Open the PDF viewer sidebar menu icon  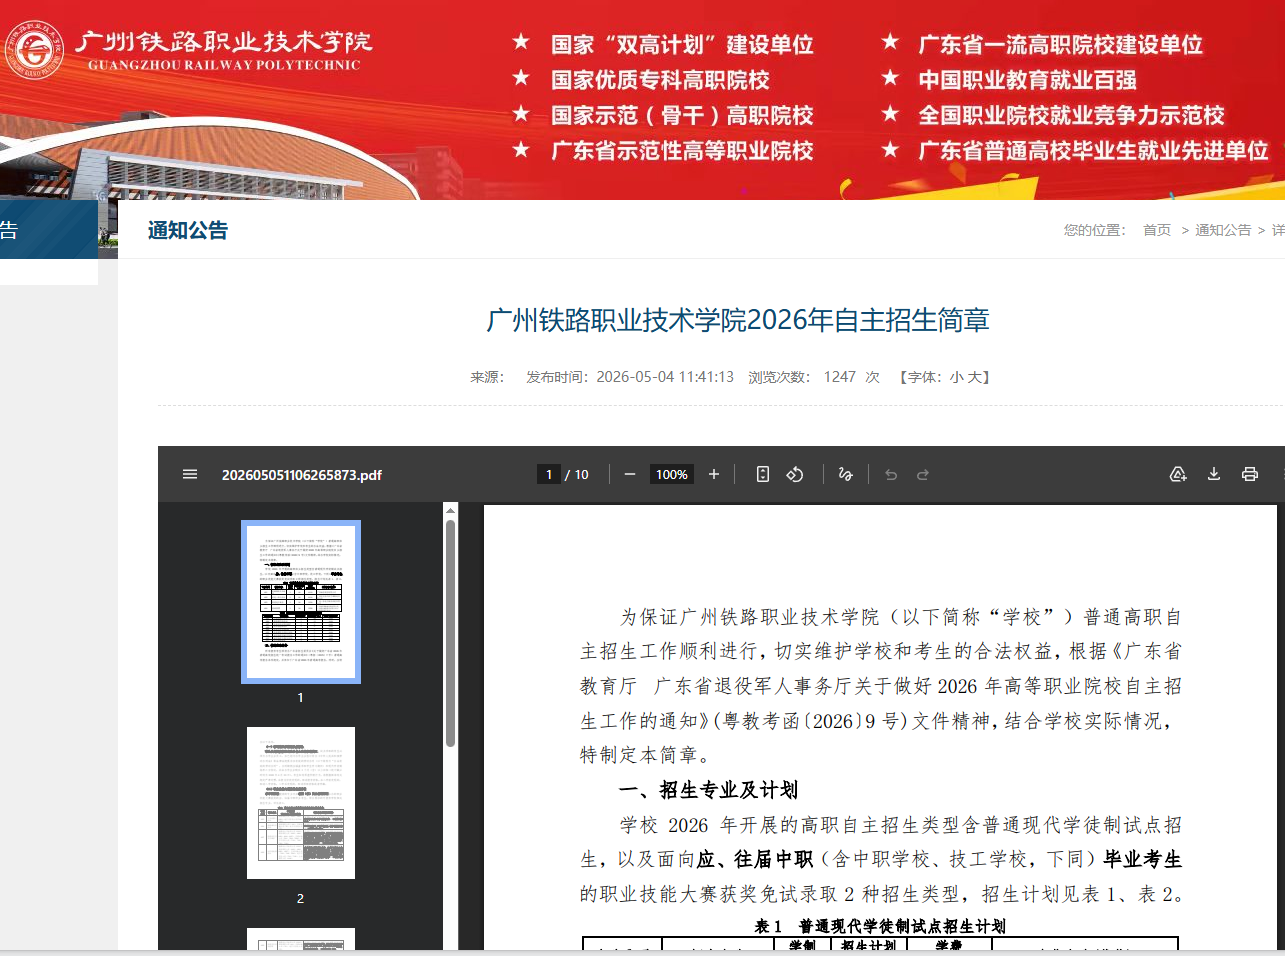190,474
